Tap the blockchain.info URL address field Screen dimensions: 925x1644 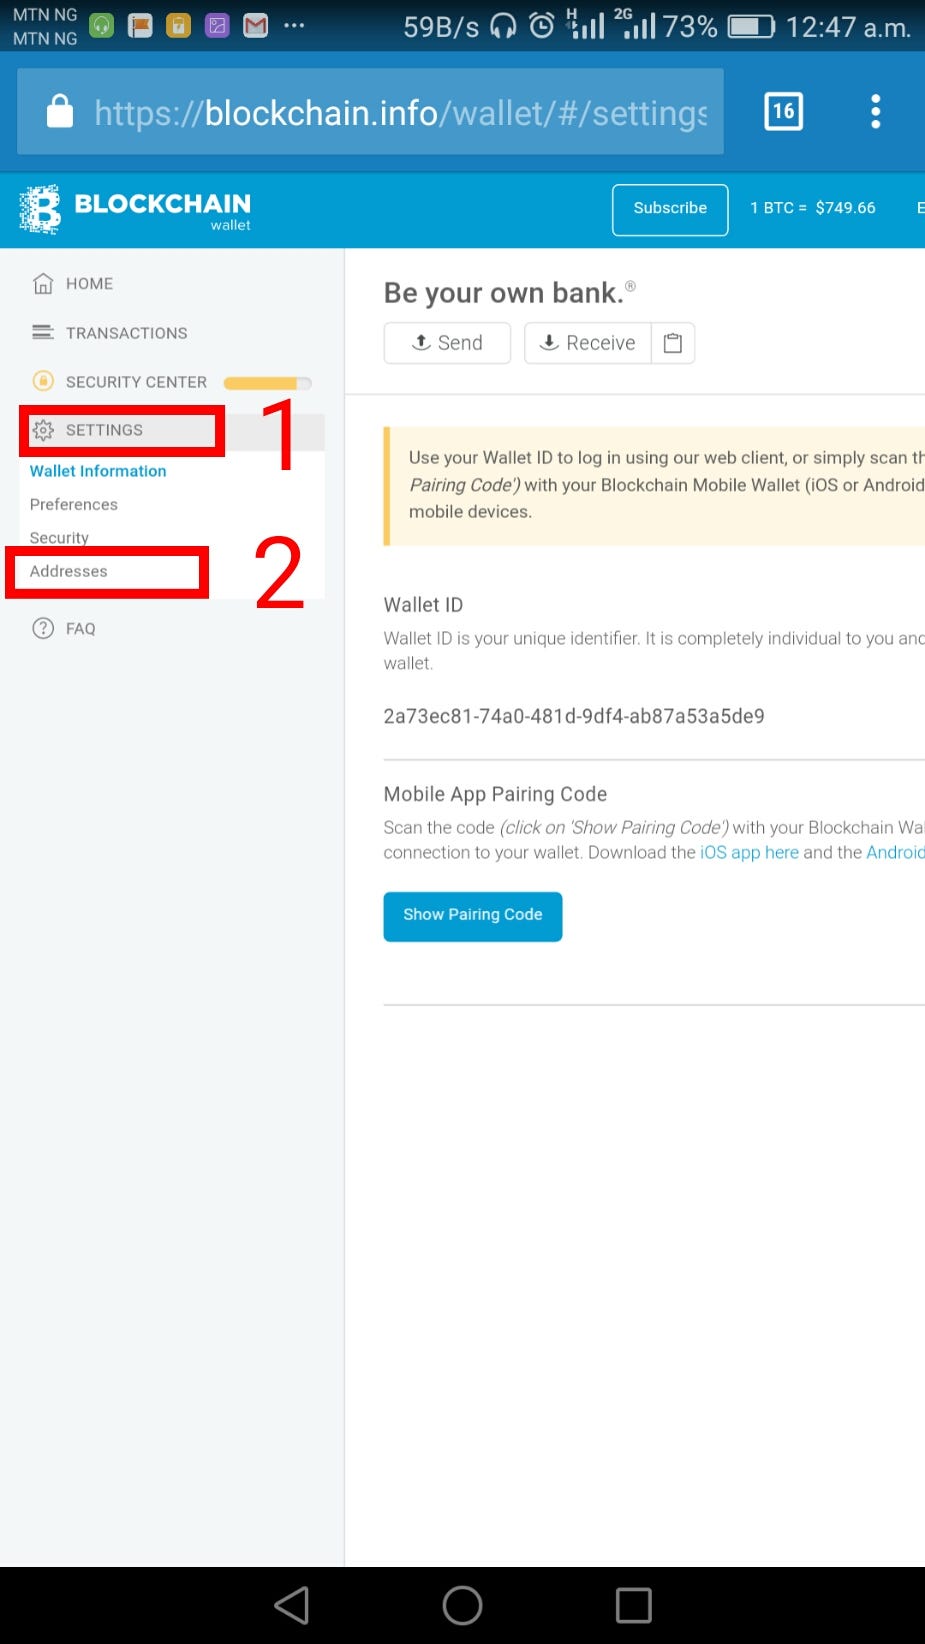pos(371,111)
